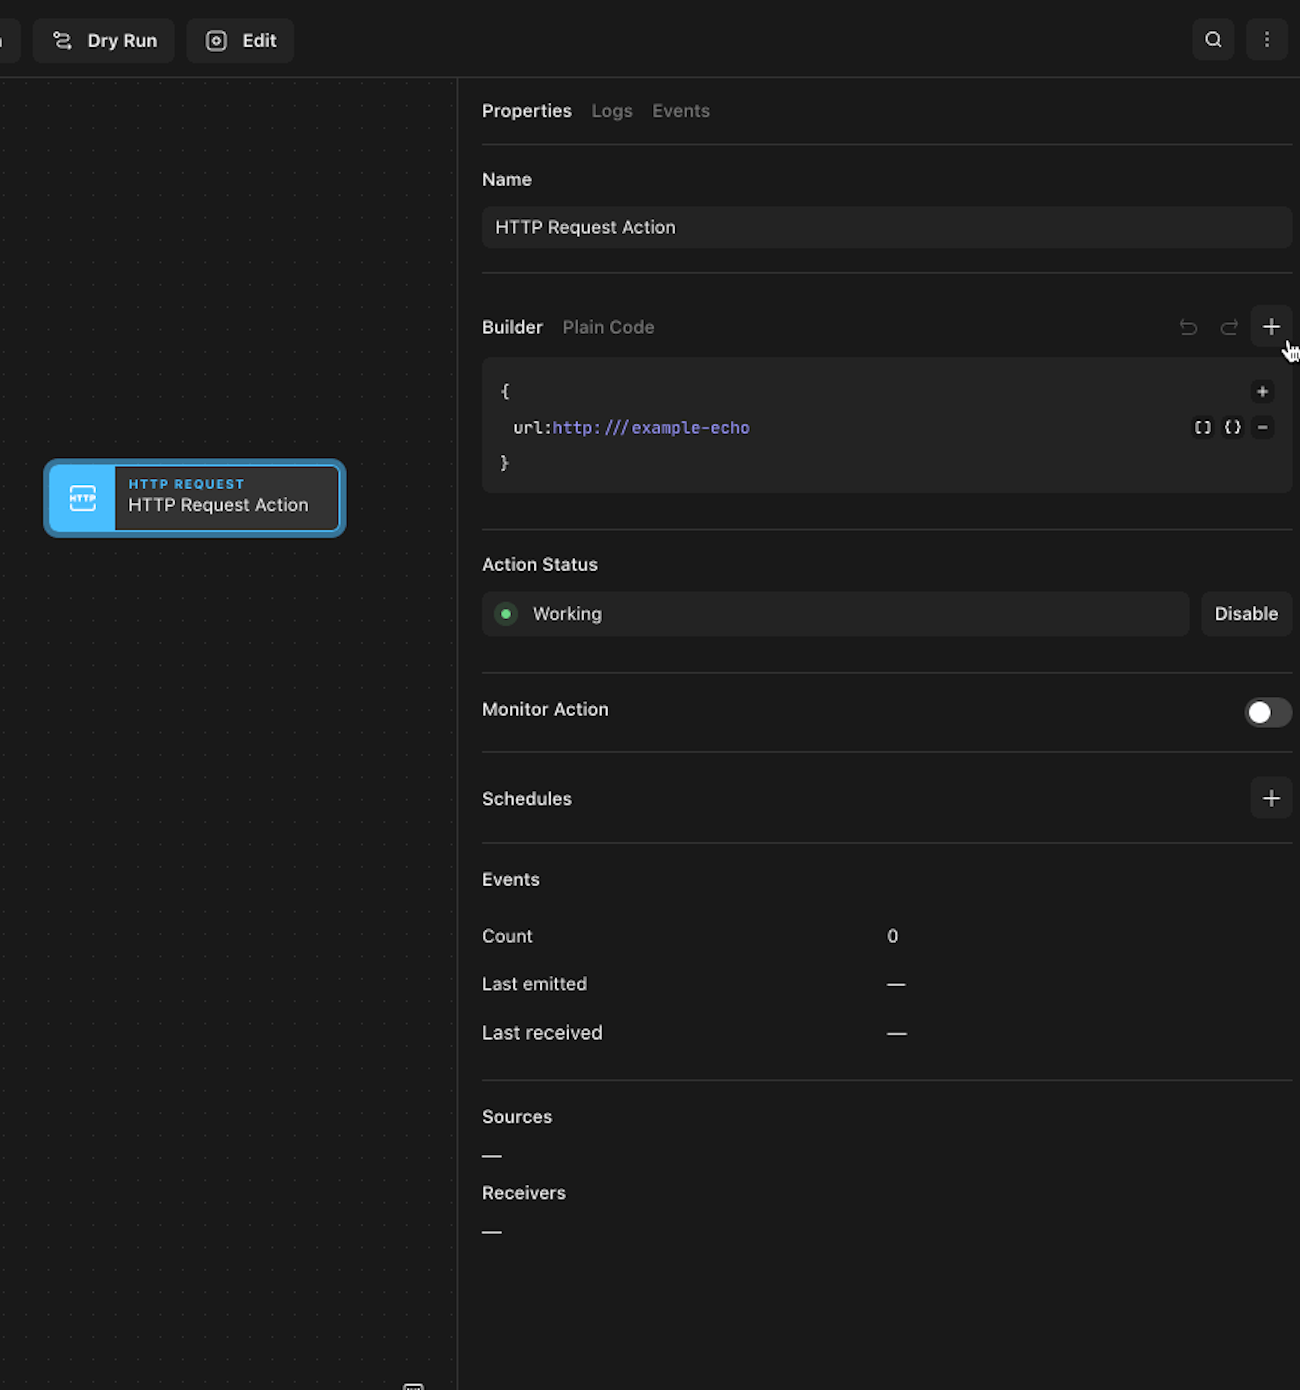Add a key inside the JSON object
This screenshot has height=1390, width=1300.
point(1262,392)
